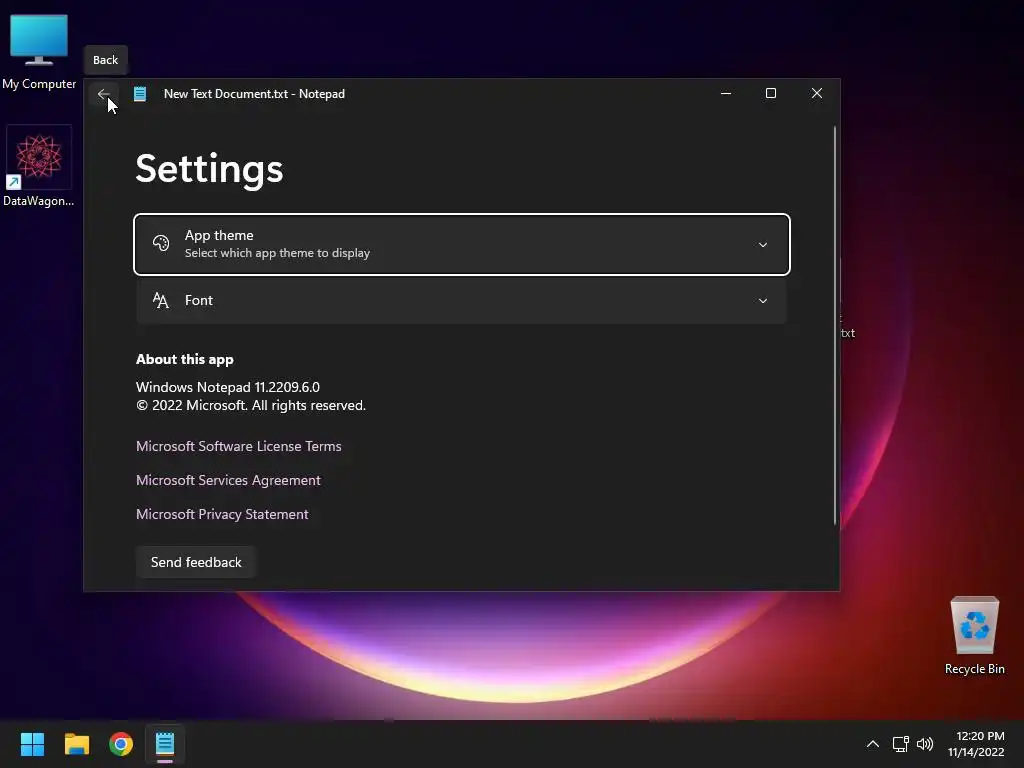Click the App theme palette icon

click(161, 244)
